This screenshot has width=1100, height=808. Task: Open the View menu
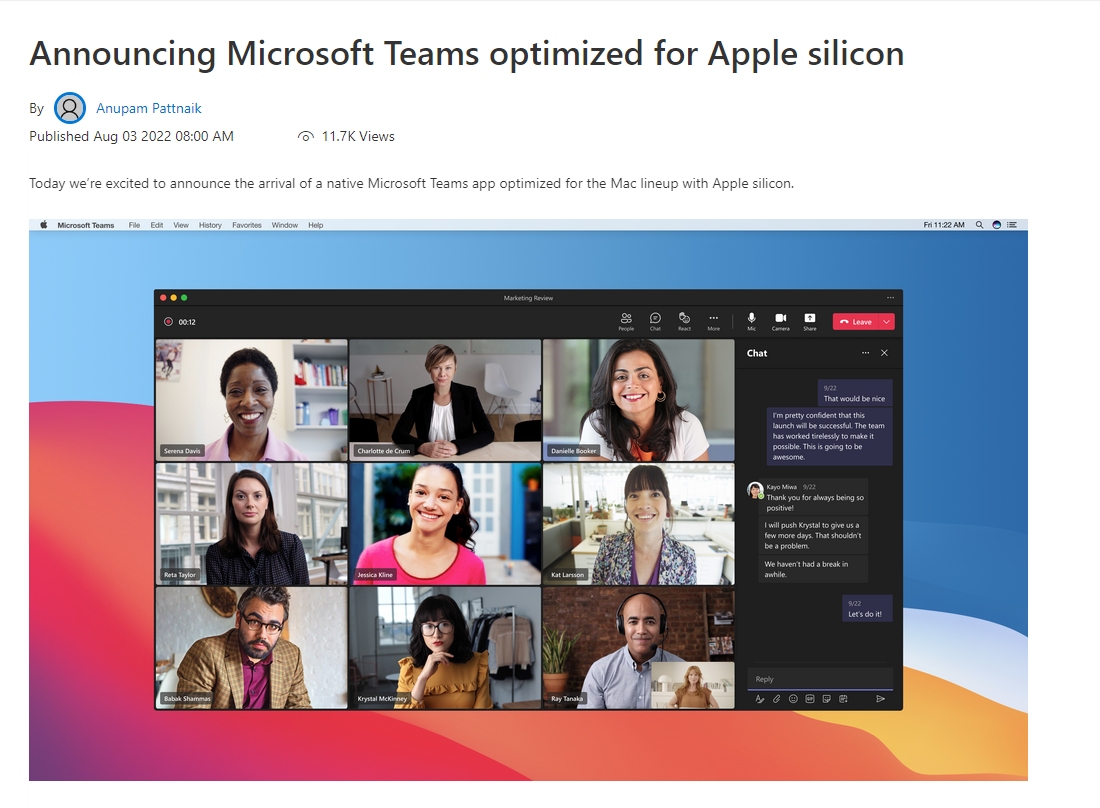(181, 225)
